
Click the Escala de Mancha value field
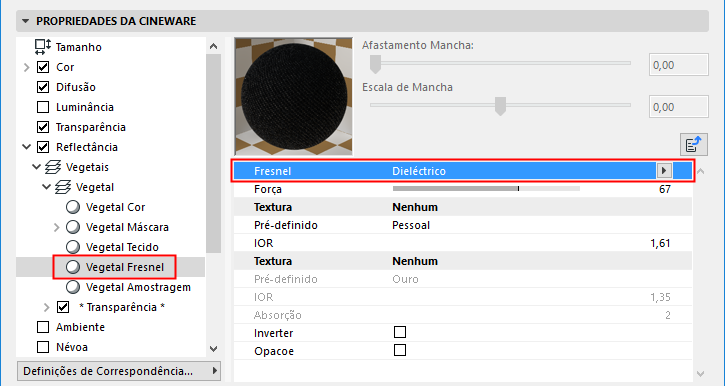[x=679, y=107]
